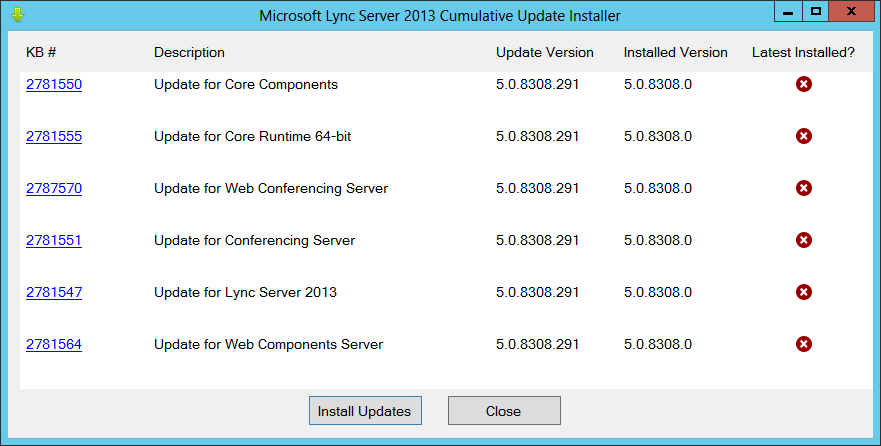Viewport: 881px width, 446px height.
Task: Click installed version in Update for Conferencing Server row
Action: click(x=658, y=240)
